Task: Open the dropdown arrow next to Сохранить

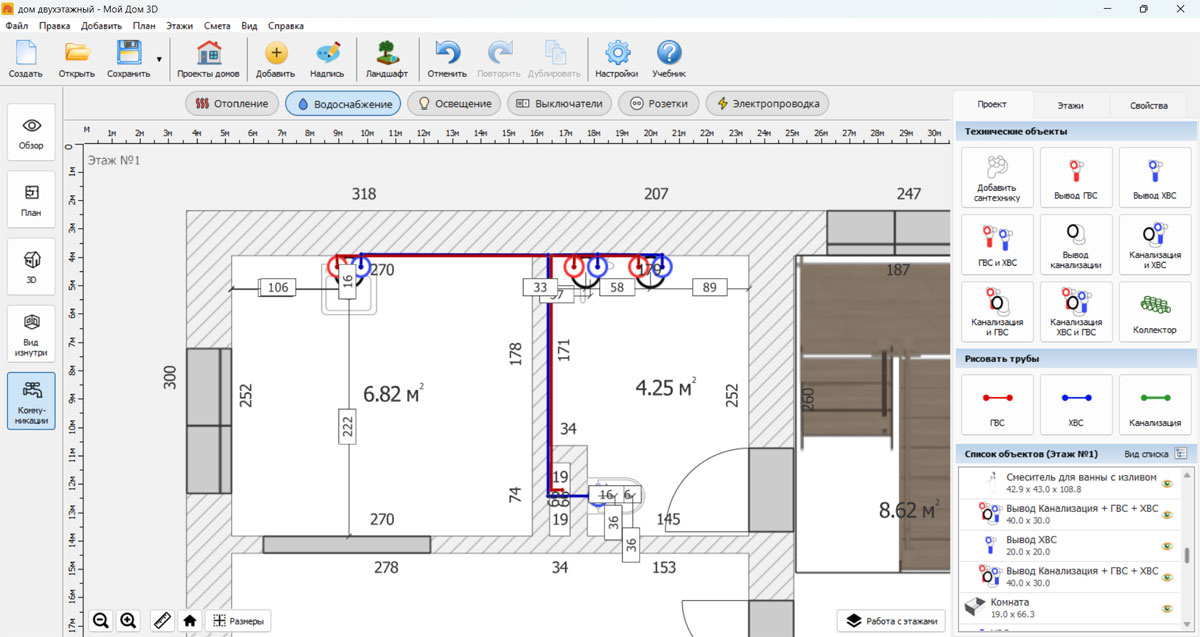Action: 159,59
